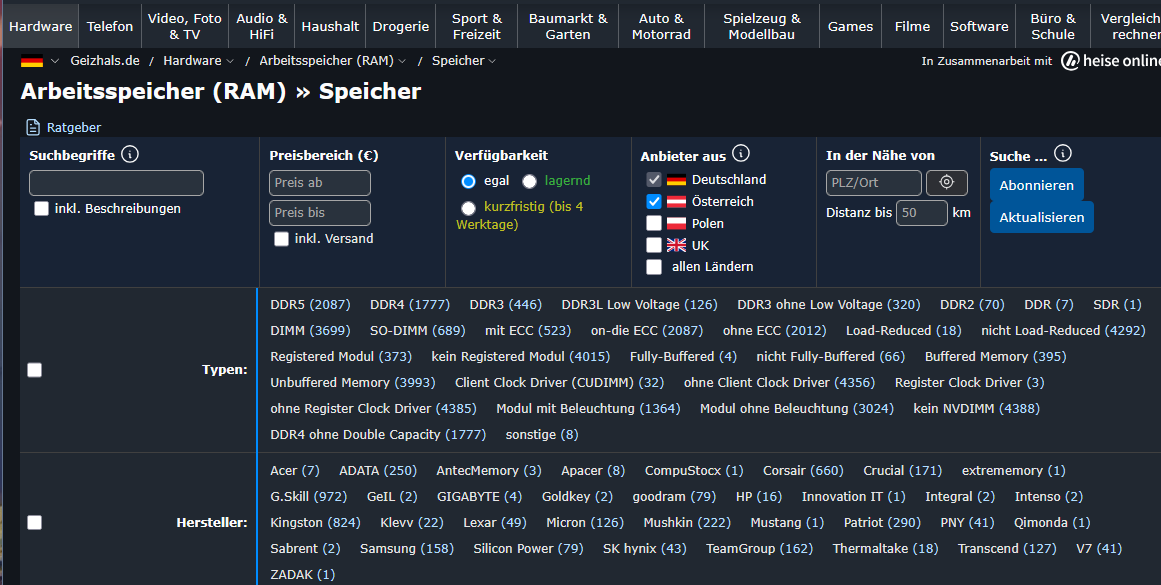Toggle the Deutschland vendor checkbox
1161x585 pixels.
[654, 179]
